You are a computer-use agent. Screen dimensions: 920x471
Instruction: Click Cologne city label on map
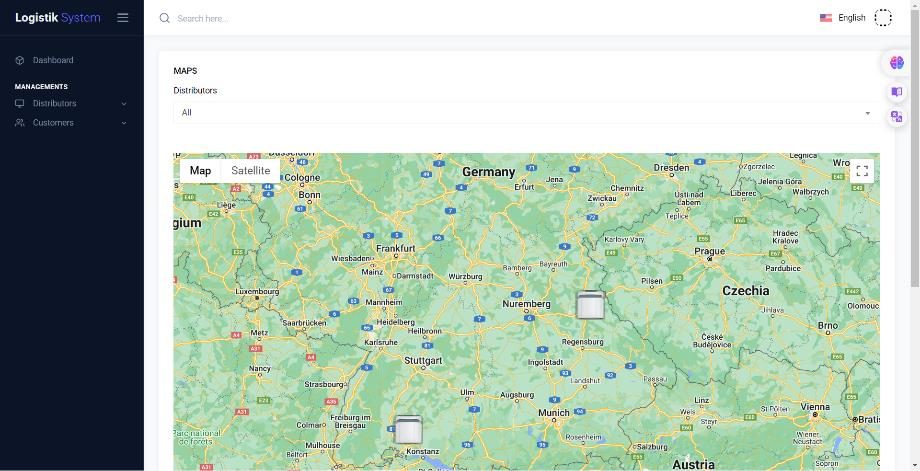point(302,177)
